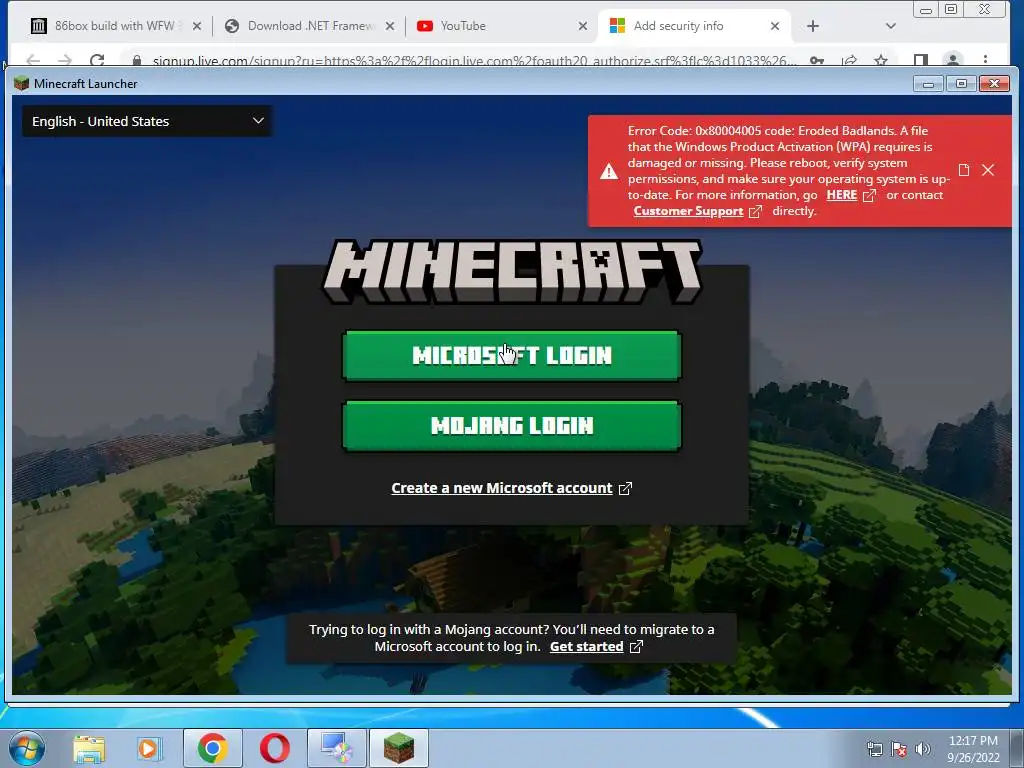Click the signup.live.com address bar
The image size is (1024, 768).
[473, 61]
